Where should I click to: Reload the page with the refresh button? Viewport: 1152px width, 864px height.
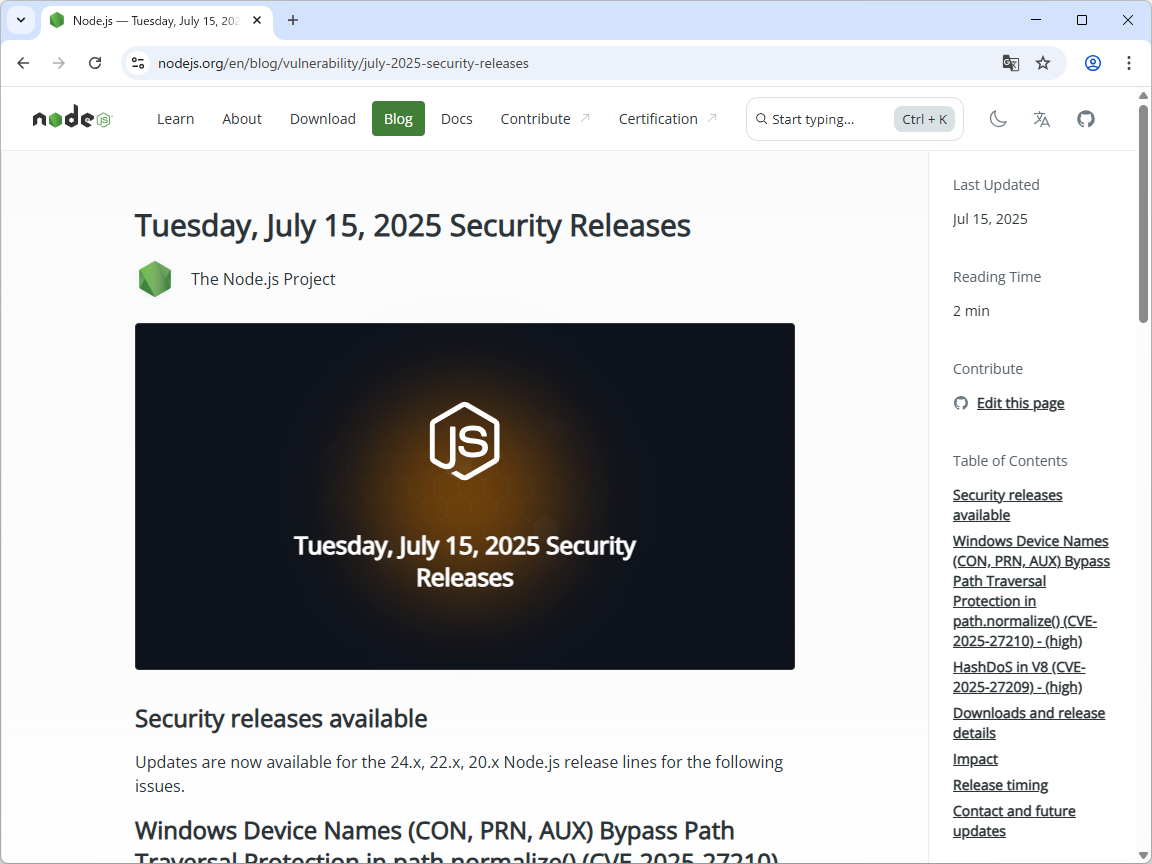click(95, 62)
